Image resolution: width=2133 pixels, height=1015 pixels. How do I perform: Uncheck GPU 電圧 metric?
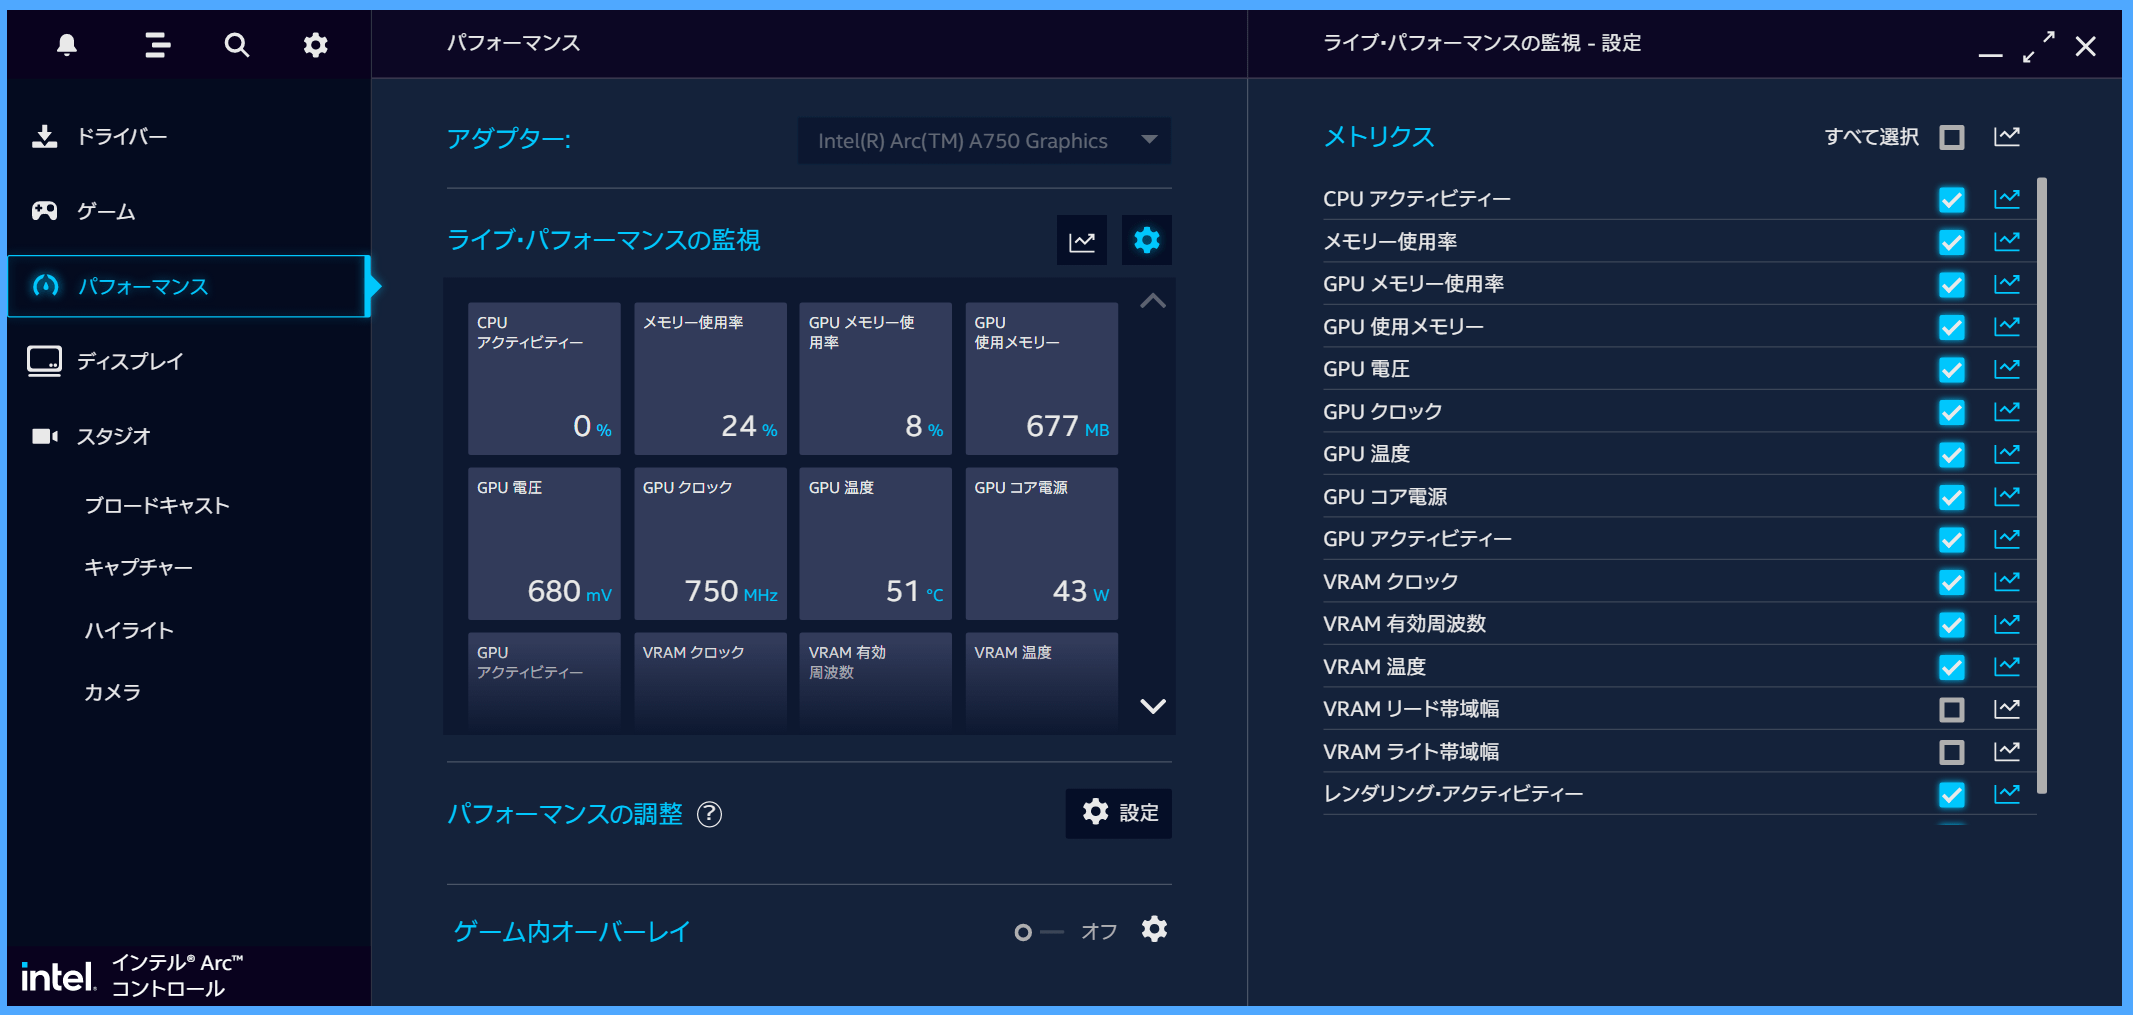pos(1952,370)
